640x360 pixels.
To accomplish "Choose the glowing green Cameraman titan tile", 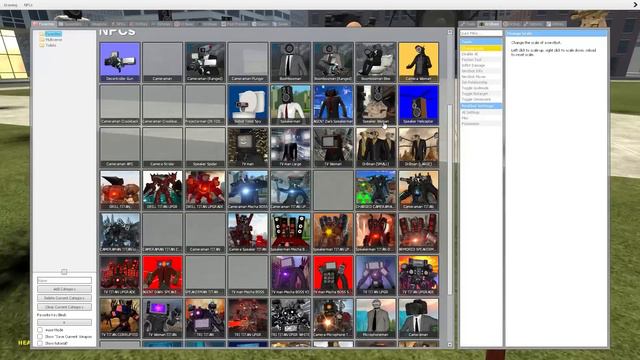I will tap(376, 190).
